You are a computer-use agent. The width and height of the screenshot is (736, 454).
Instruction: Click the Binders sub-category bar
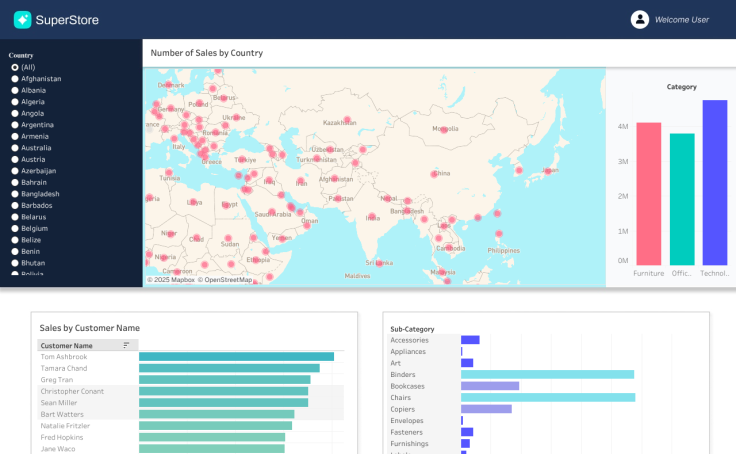[547, 375]
